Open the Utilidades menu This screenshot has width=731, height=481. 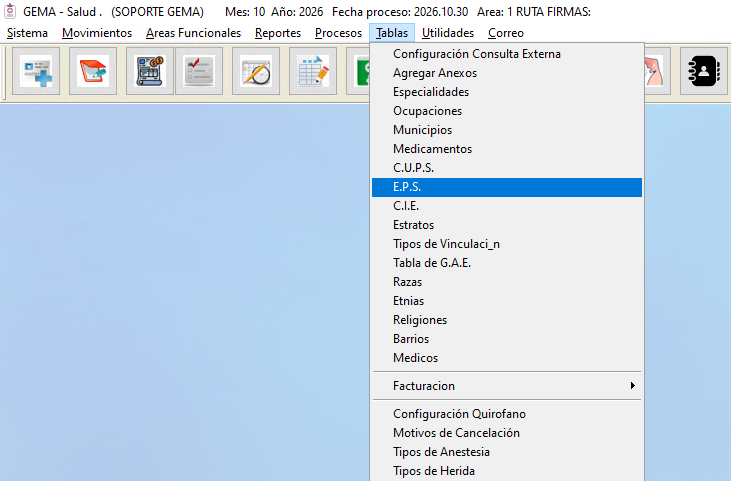click(448, 33)
